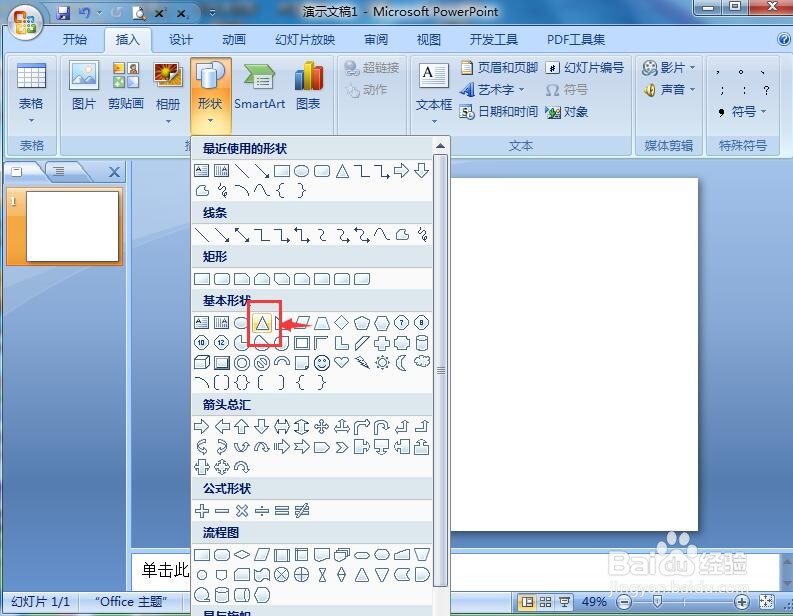Close the slides pane with X

tap(114, 172)
